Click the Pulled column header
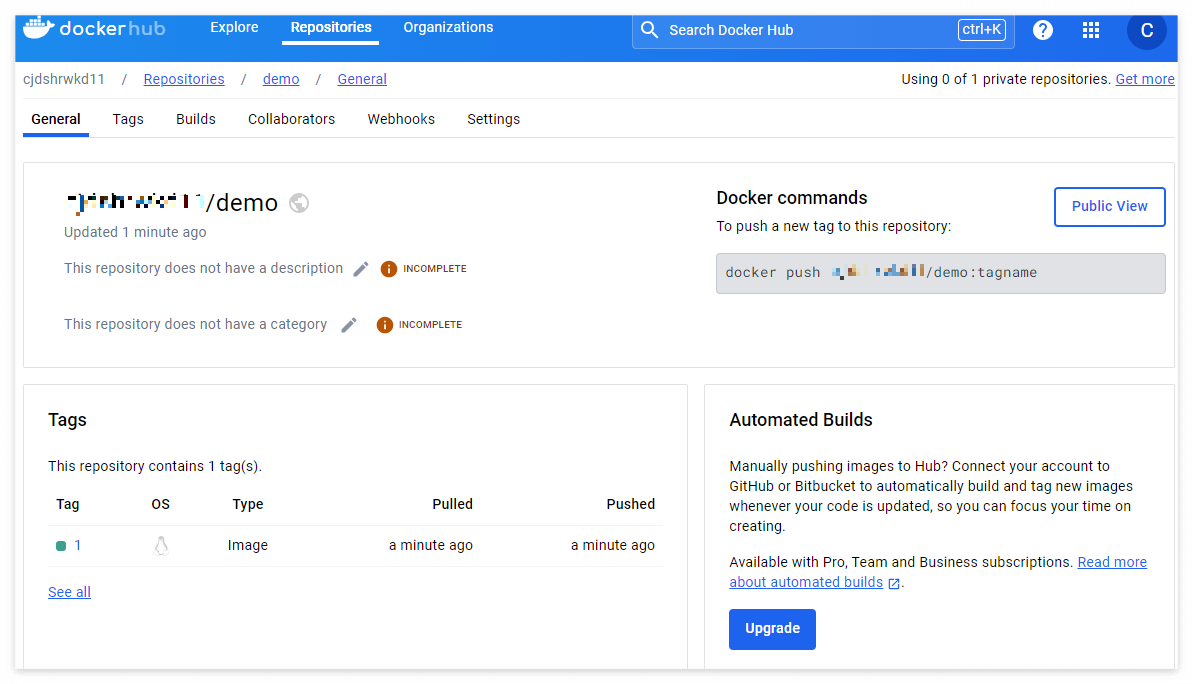The image size is (1193, 684). [453, 504]
